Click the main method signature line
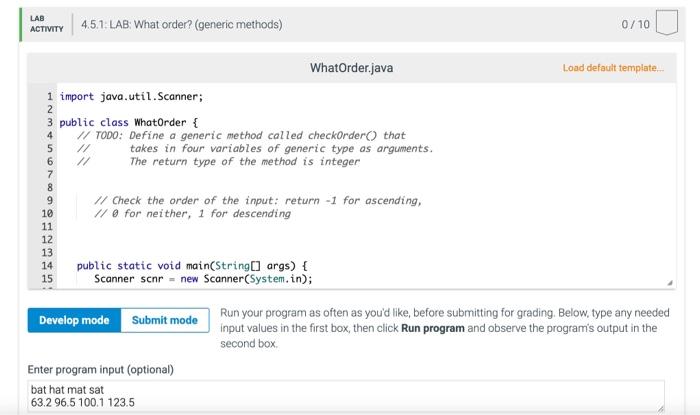 192,266
